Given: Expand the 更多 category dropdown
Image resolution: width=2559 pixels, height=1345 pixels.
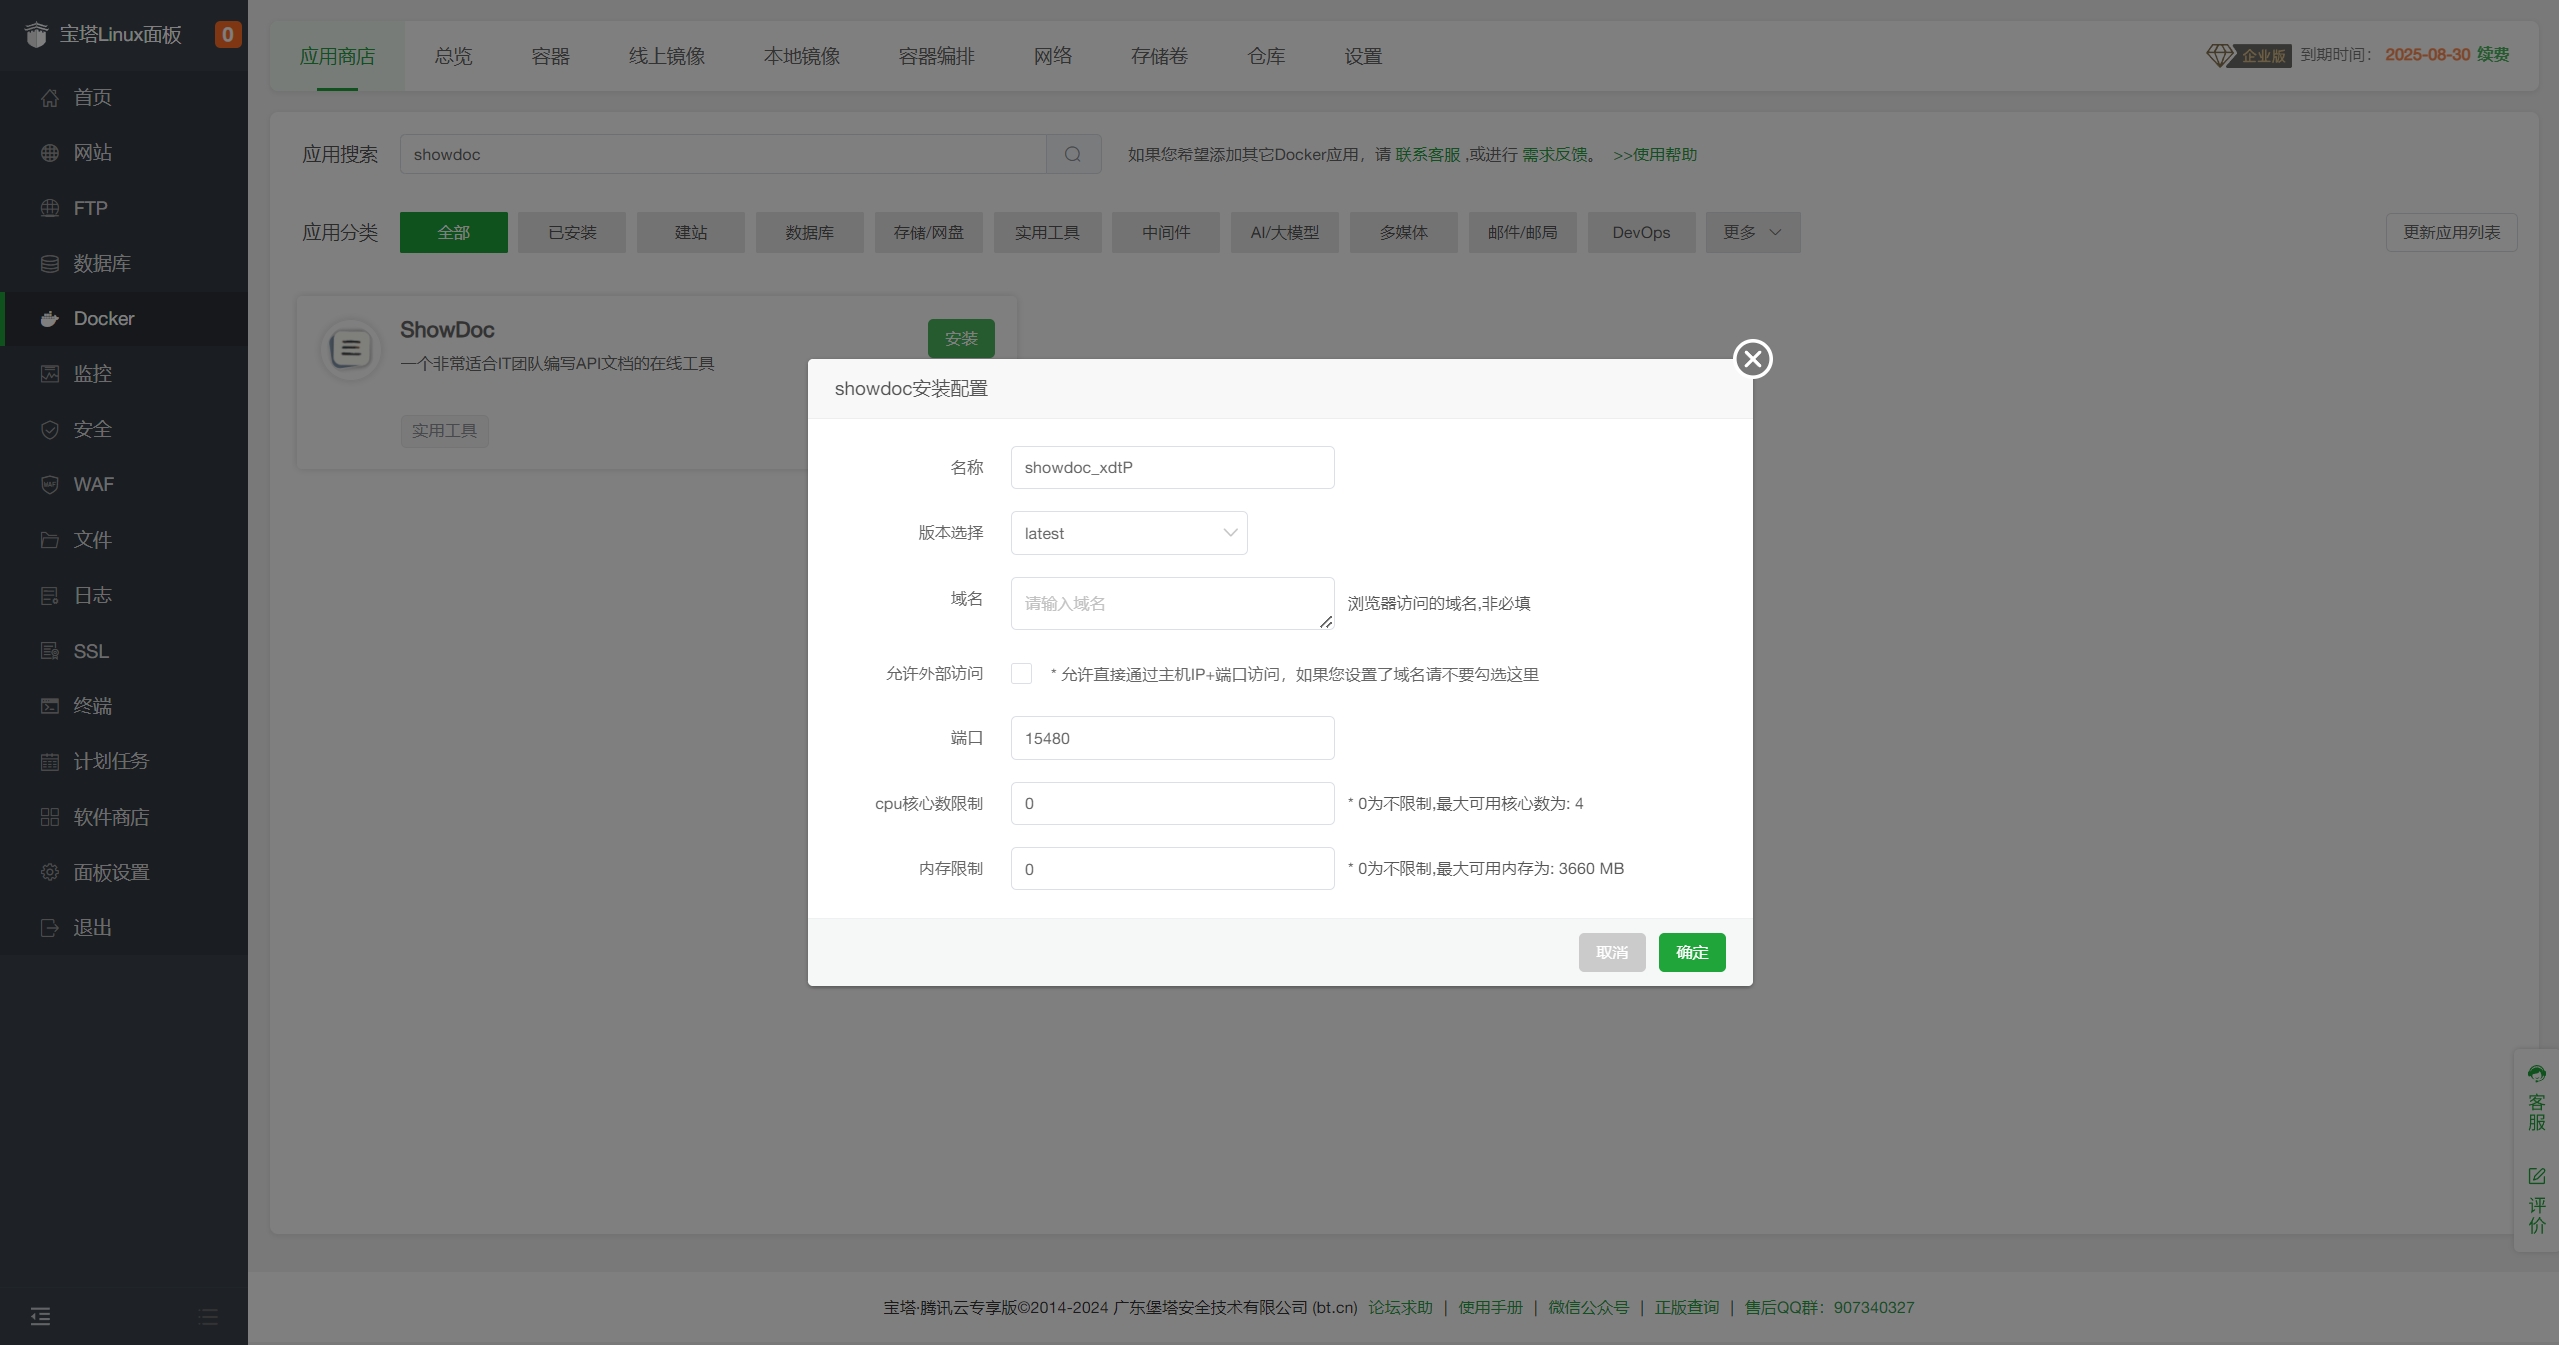Looking at the screenshot, I should point(1753,232).
